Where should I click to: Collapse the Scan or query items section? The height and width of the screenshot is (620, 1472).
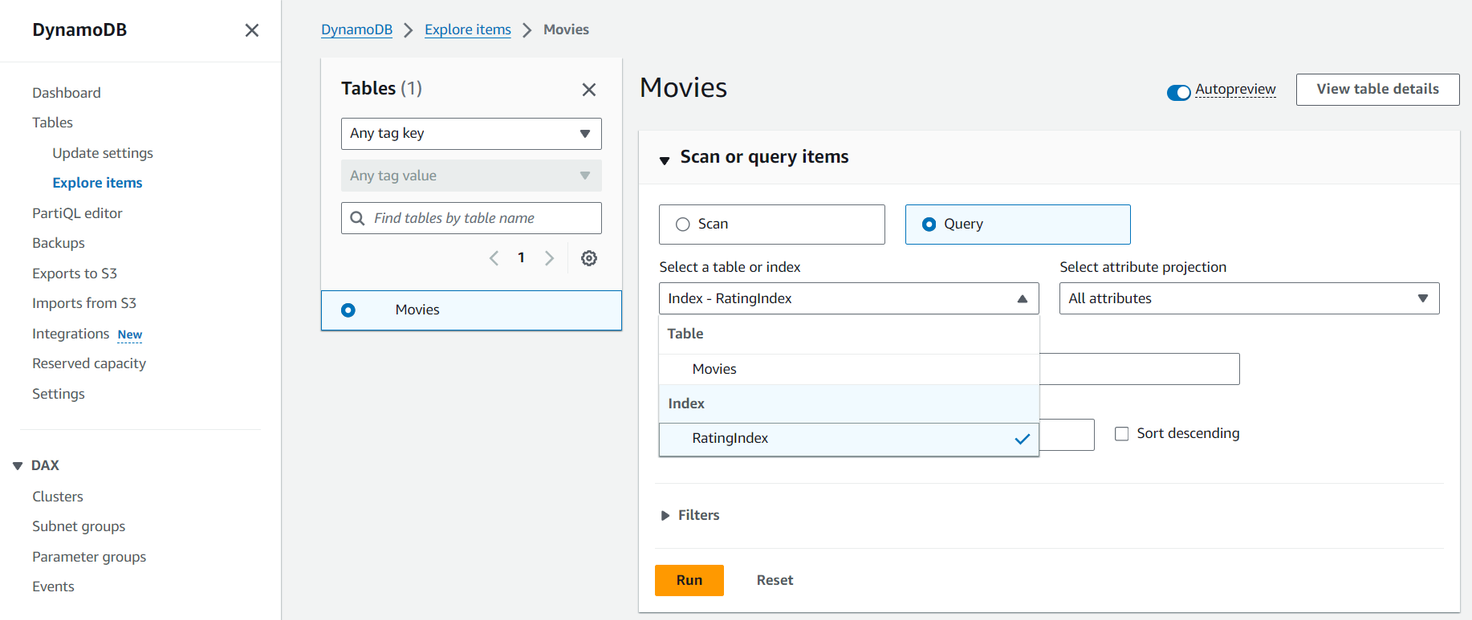[x=664, y=160]
